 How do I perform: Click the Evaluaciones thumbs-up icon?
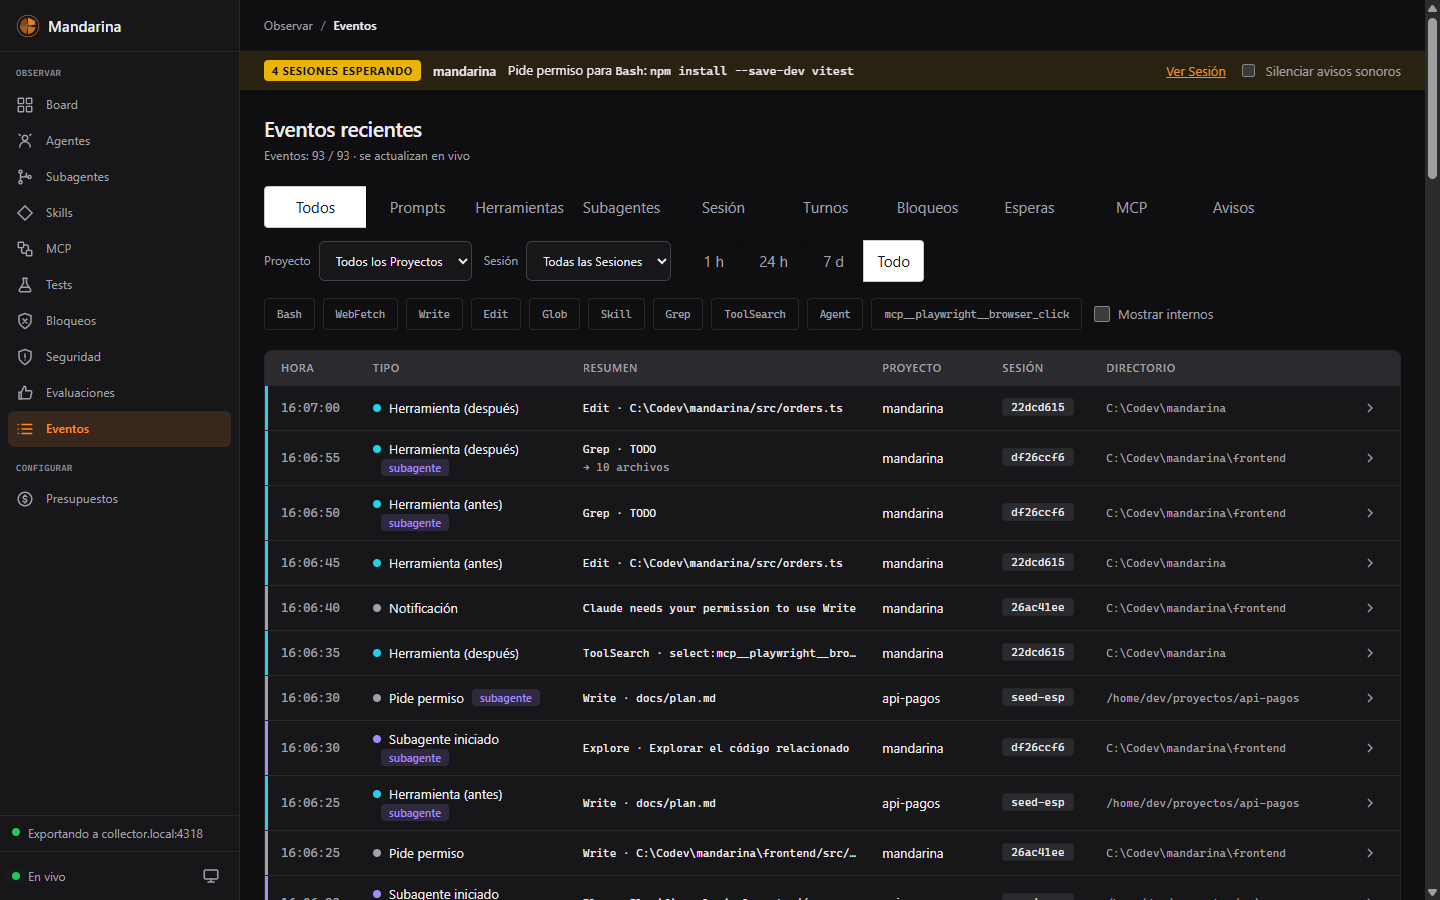[x=25, y=393]
